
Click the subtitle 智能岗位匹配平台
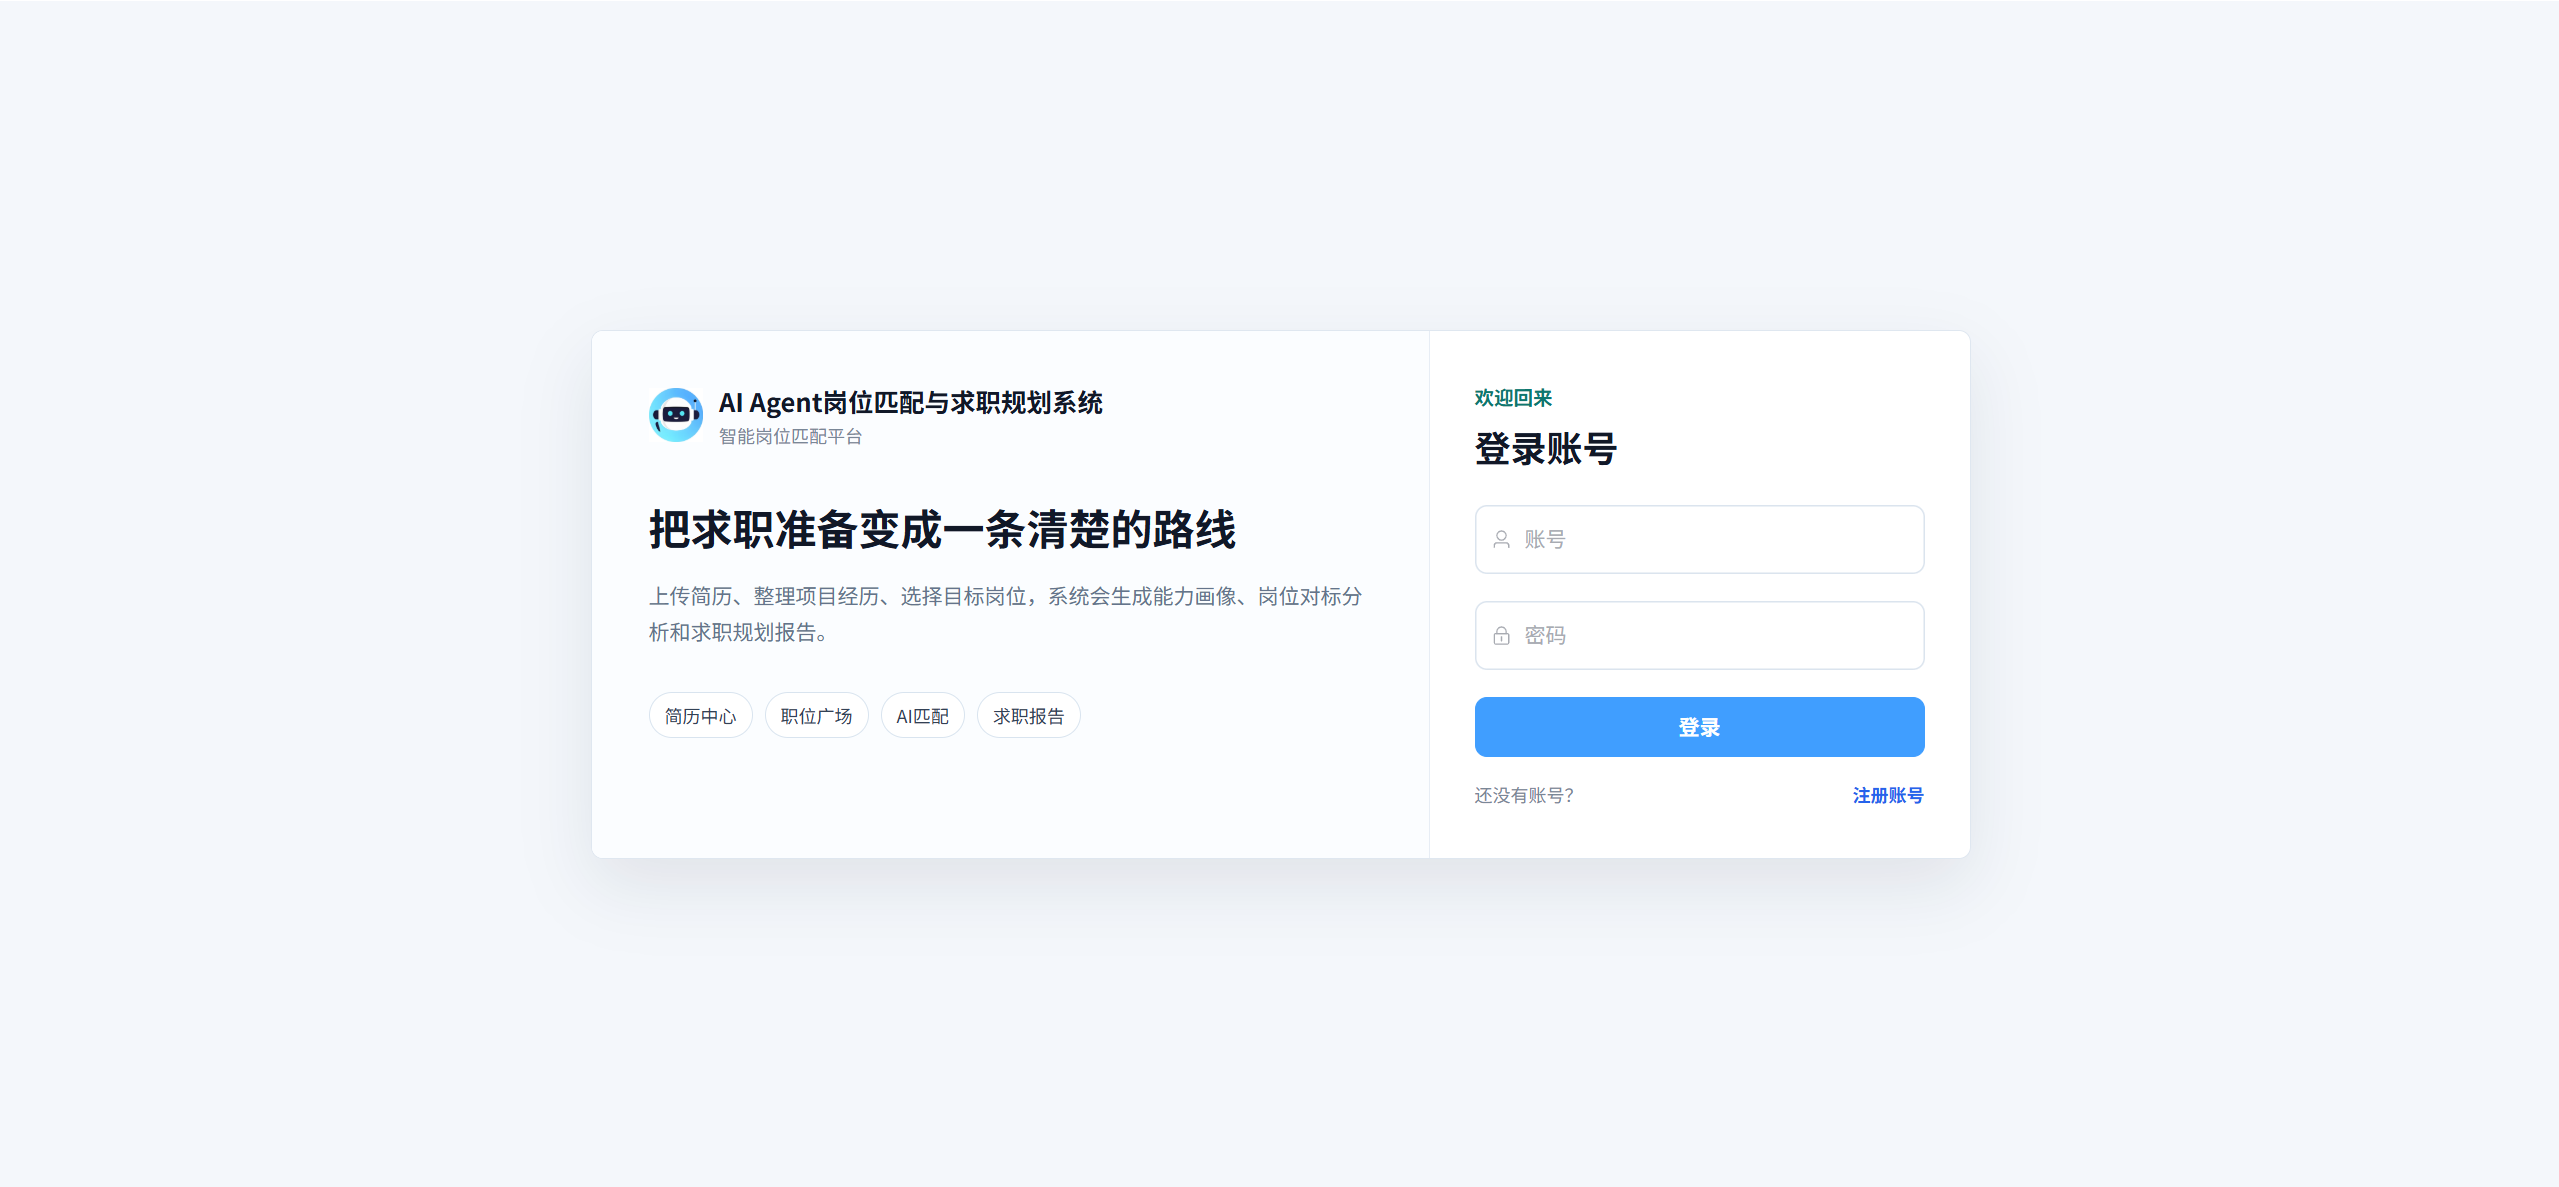click(x=790, y=437)
